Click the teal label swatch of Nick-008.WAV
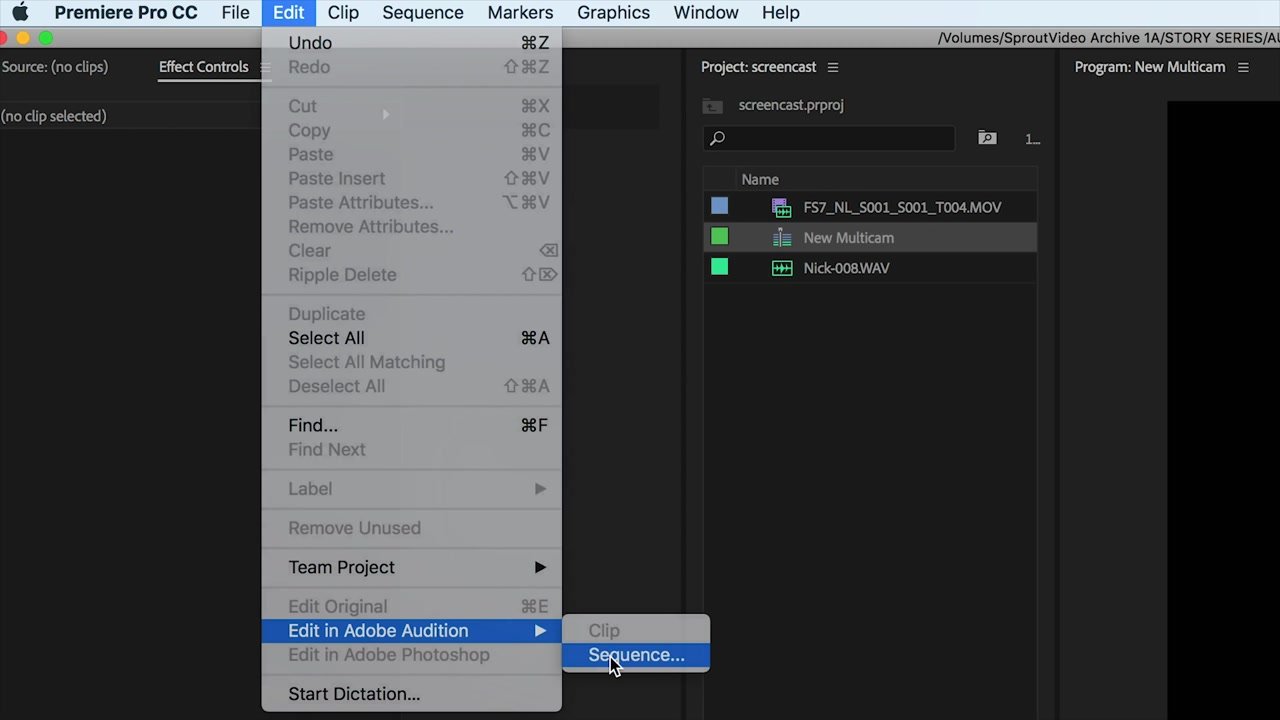This screenshot has width=1280, height=720. pyautogui.click(x=719, y=267)
